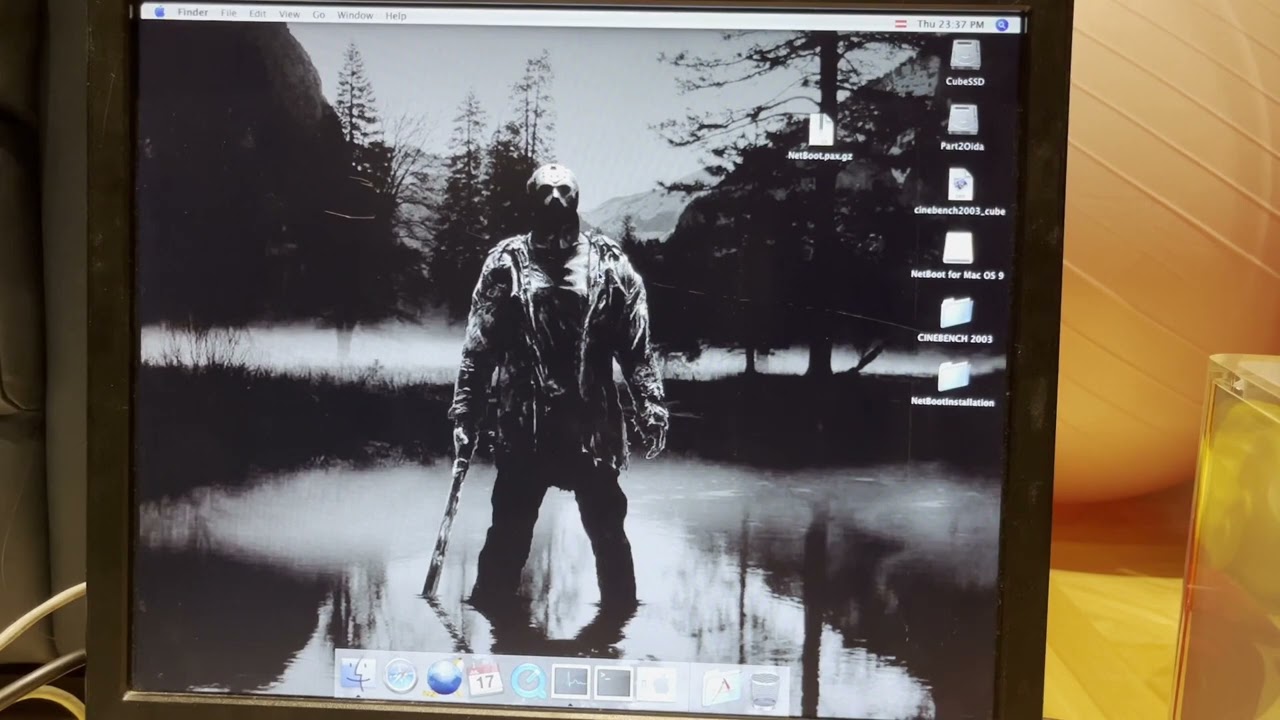This screenshot has width=1280, height=720.
Task: Select the CubeSSD drive icon
Action: click(x=964, y=54)
